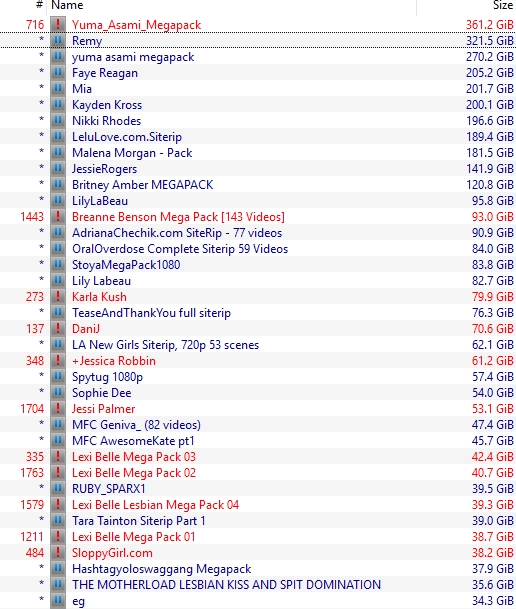Select the Malena Morgan - Pack torrent
This screenshot has height=609, width=516.
[x=132, y=153]
